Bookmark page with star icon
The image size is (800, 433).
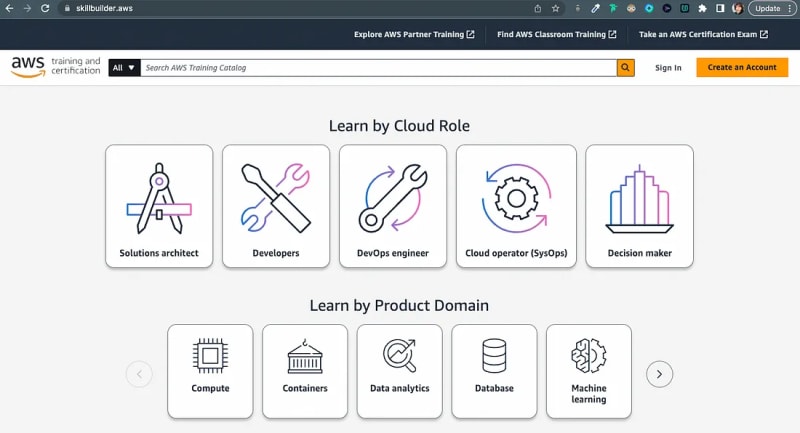(x=556, y=8)
